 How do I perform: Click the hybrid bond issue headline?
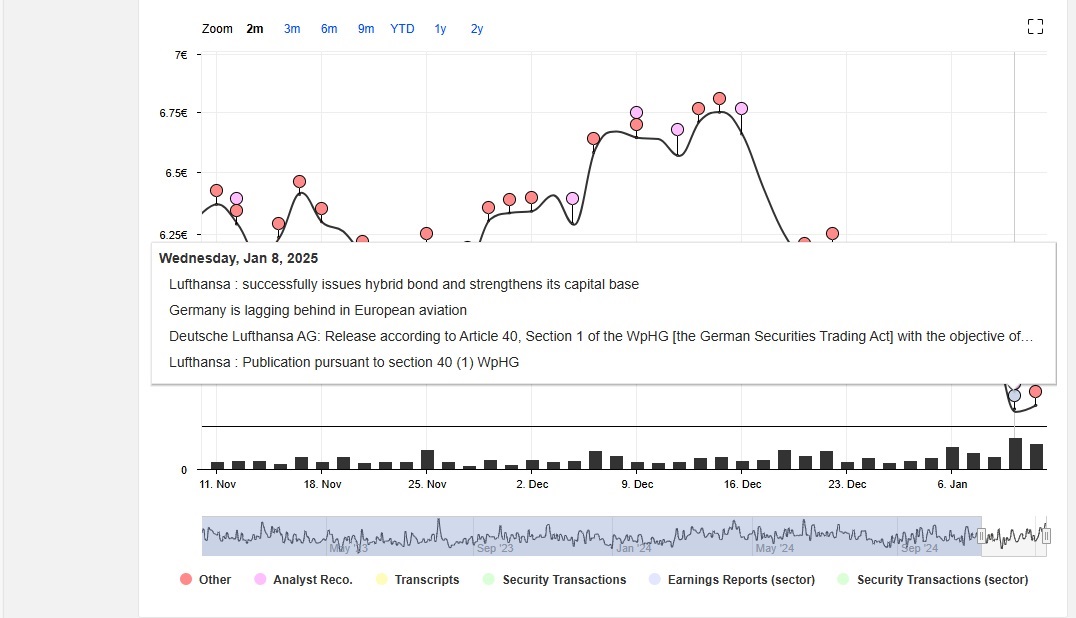(404, 285)
